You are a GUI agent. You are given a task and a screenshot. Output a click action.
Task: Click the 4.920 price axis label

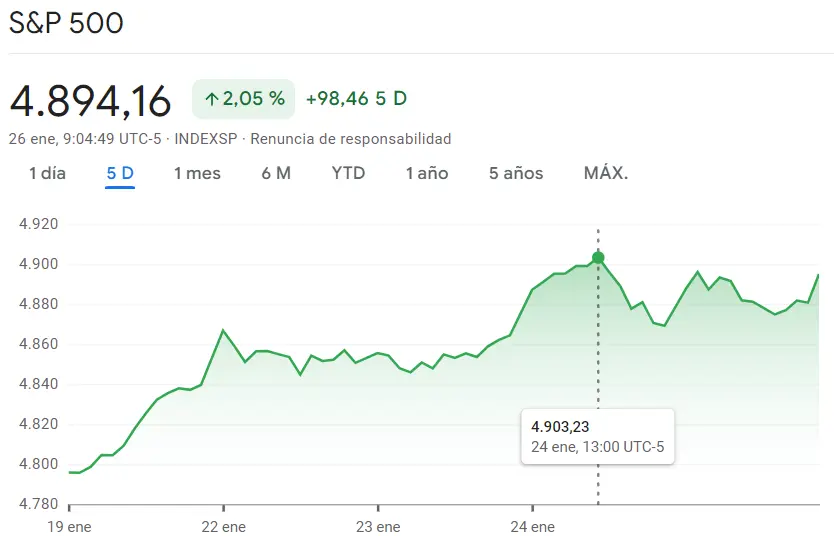(39, 224)
